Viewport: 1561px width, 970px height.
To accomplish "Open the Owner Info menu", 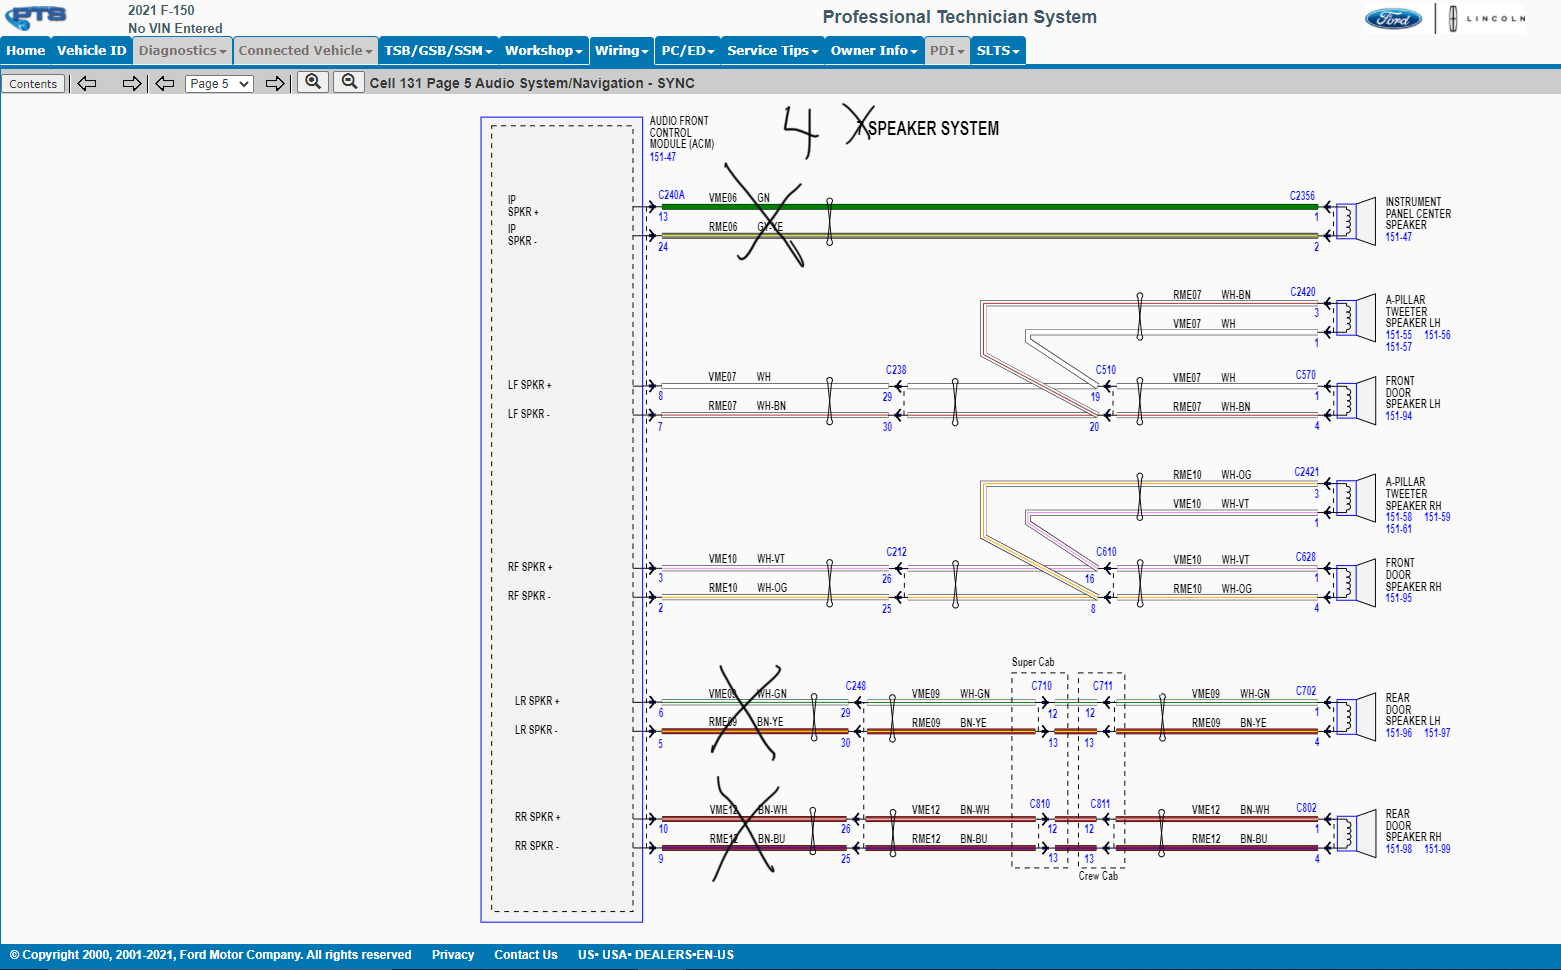I will pos(873,50).
